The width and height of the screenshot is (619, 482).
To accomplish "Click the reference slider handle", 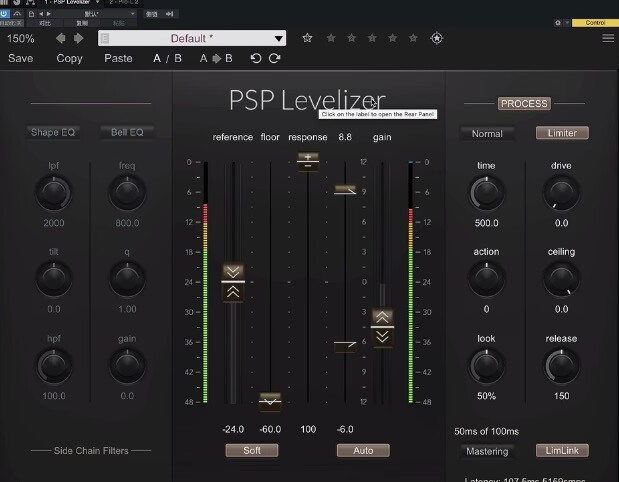I will pyautogui.click(x=233, y=282).
